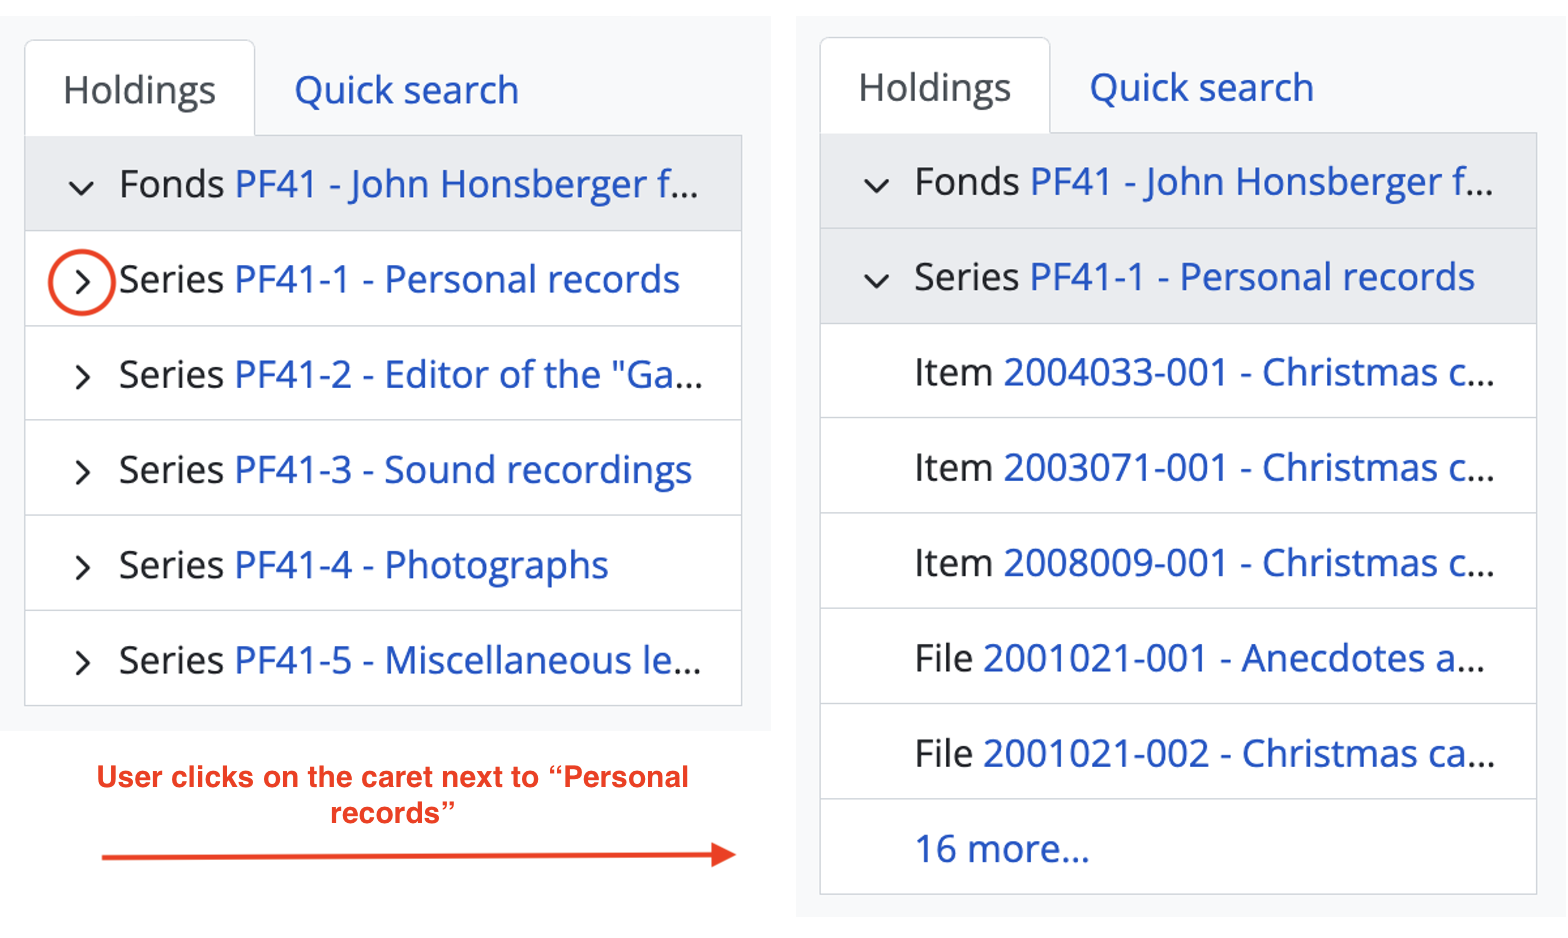
Task: Show the 16 more items
Action: 1002,849
